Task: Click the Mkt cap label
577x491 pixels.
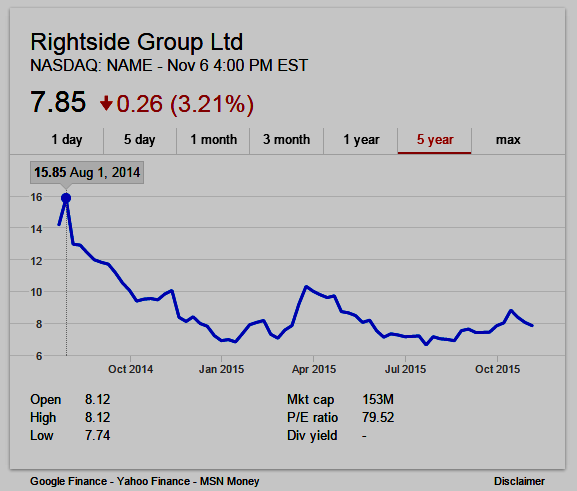Action: coord(311,400)
